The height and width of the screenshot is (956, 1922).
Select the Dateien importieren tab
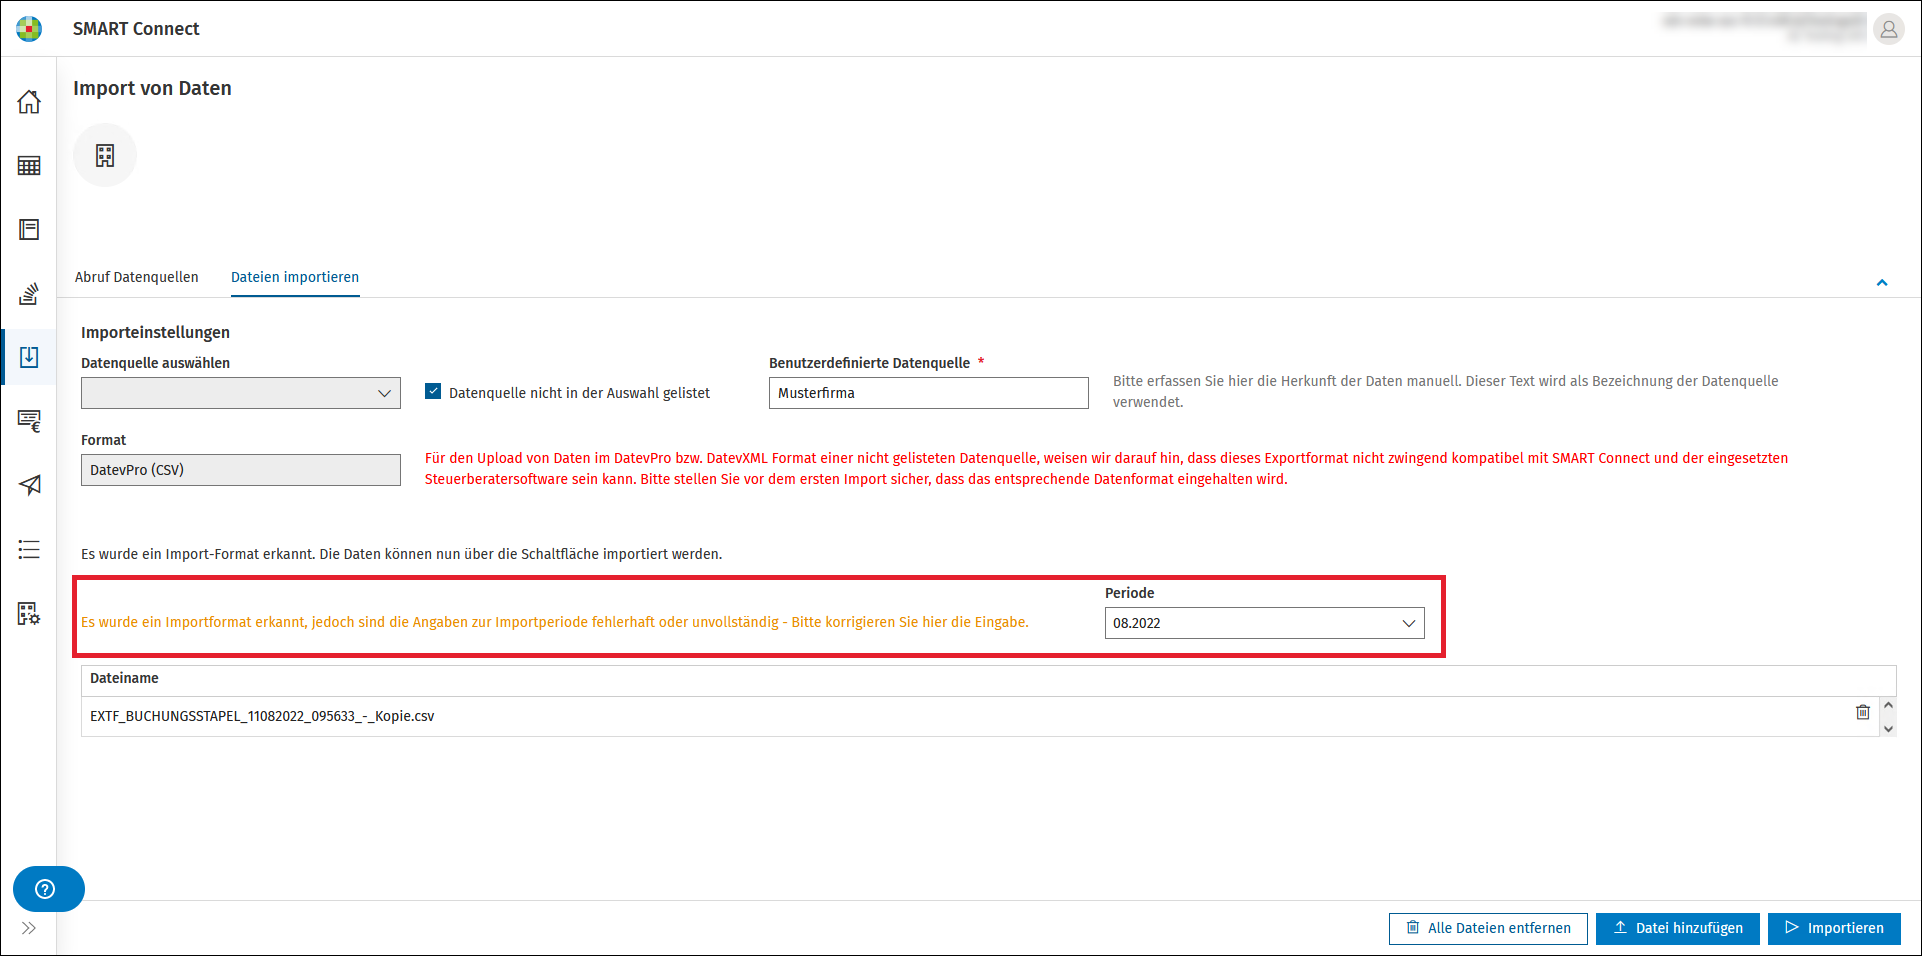tap(295, 277)
